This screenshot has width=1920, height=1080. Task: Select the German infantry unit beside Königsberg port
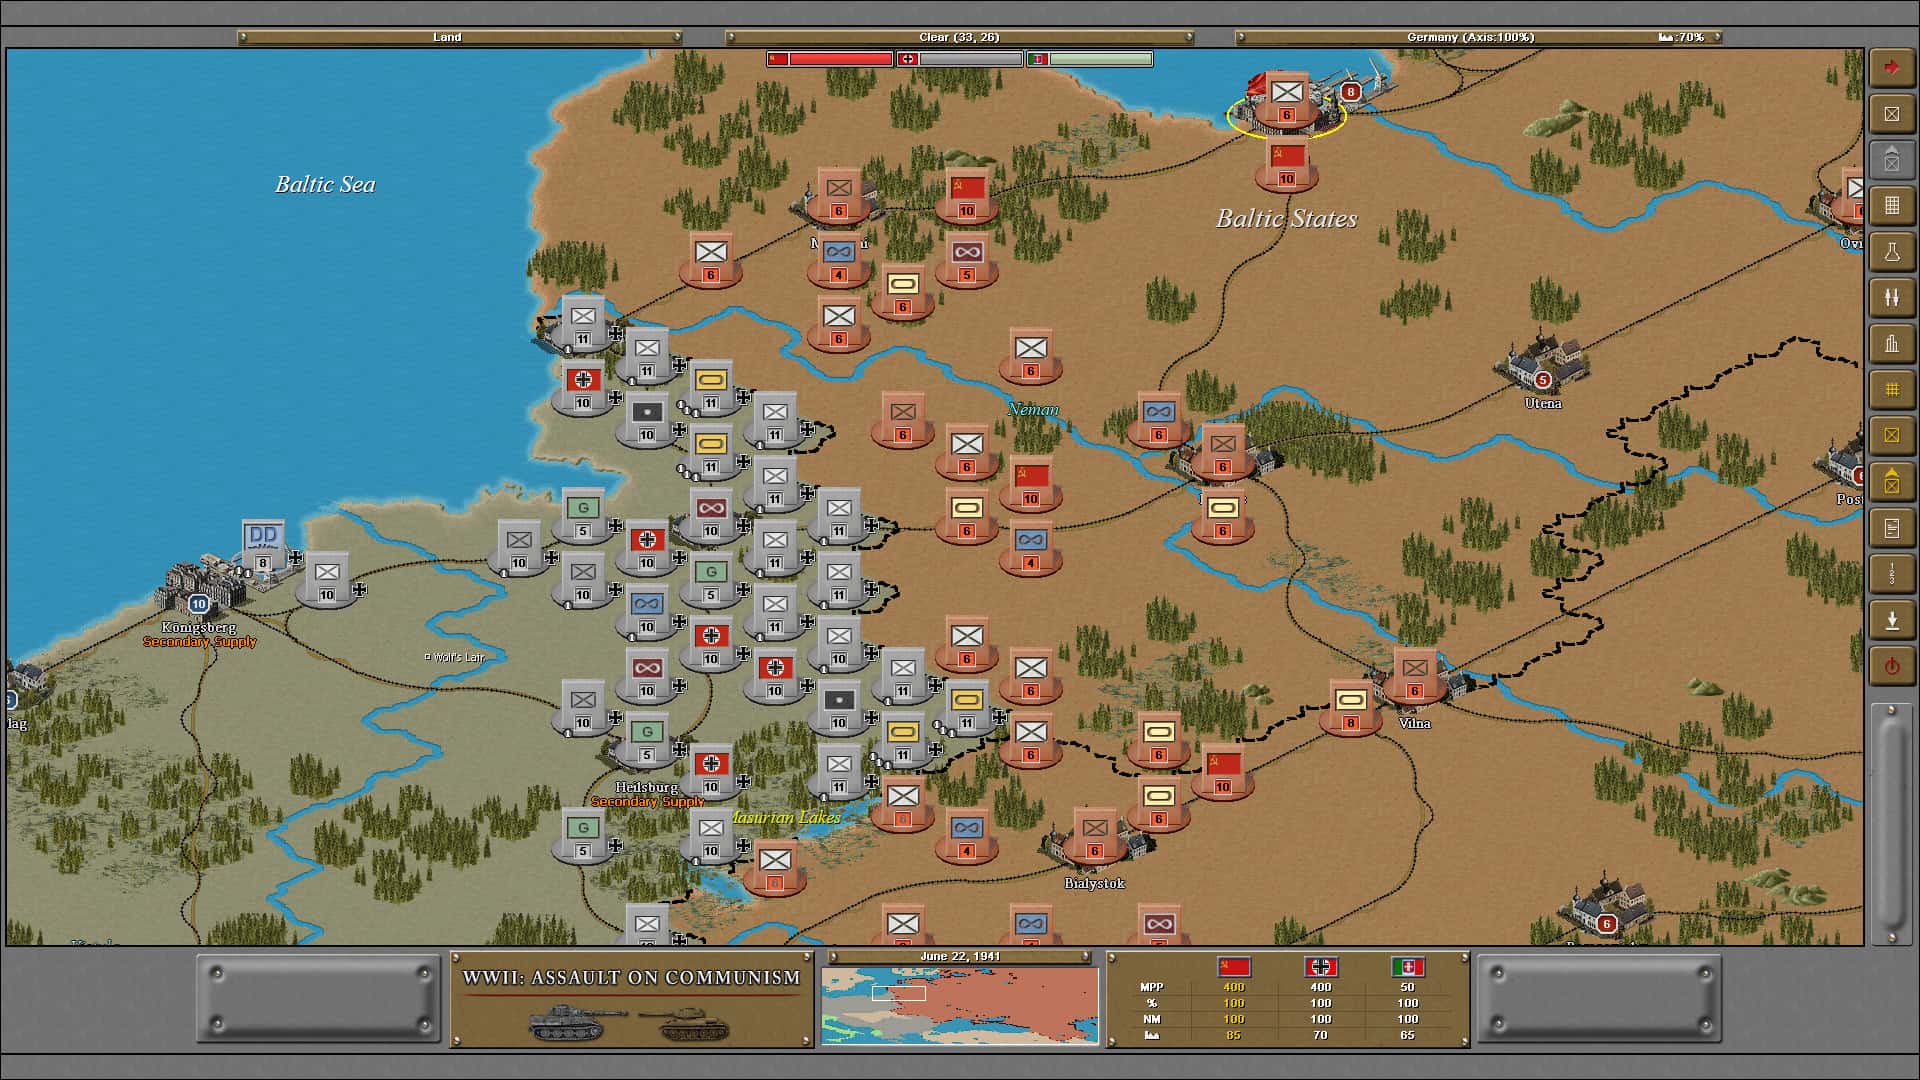[327, 579]
